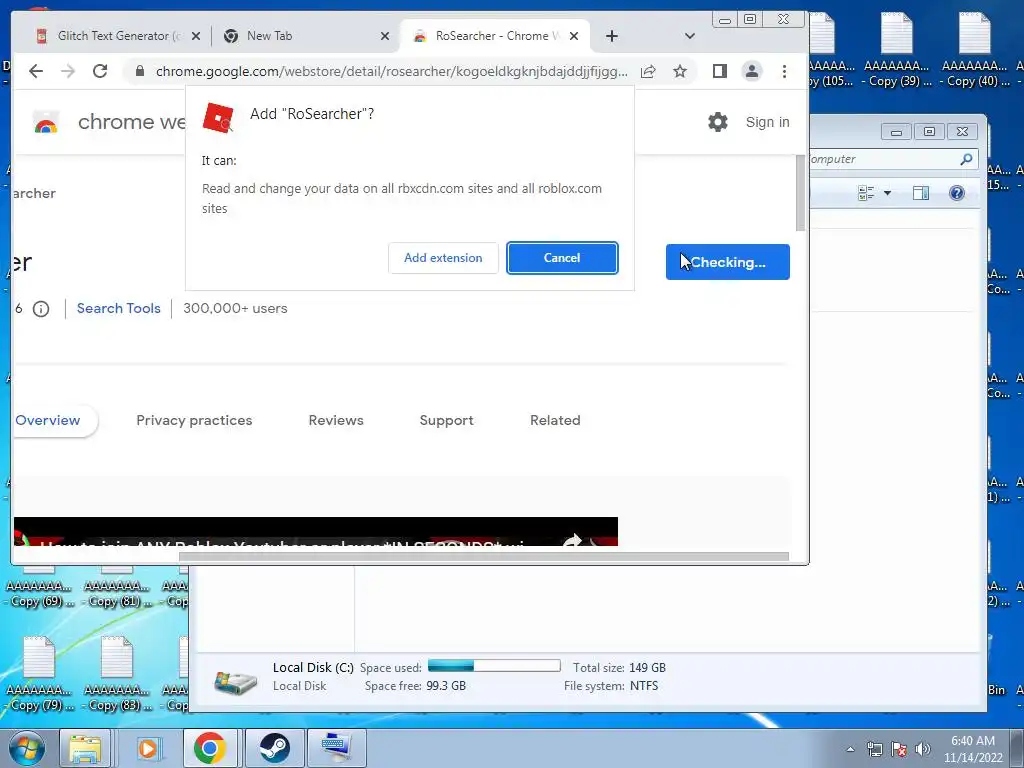Click the video share arrow icon
The width and height of the screenshot is (1024, 768).
pos(572,540)
